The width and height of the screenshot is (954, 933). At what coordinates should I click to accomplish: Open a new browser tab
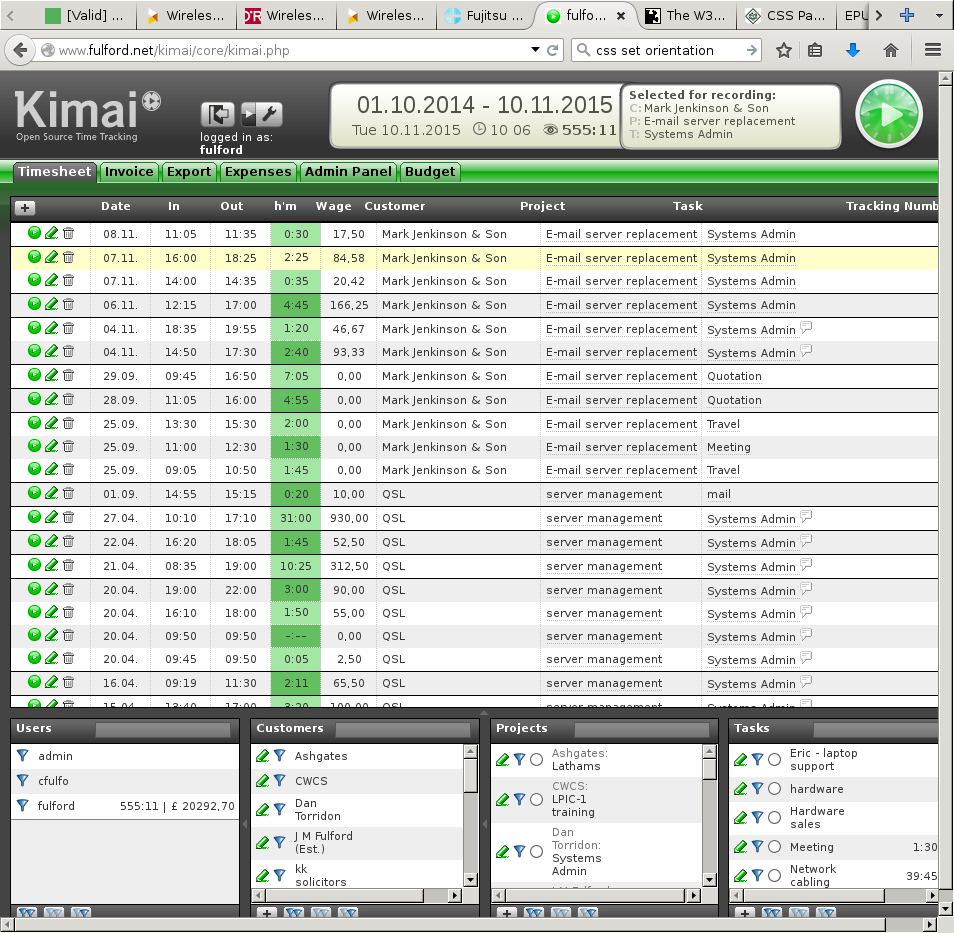coord(907,15)
